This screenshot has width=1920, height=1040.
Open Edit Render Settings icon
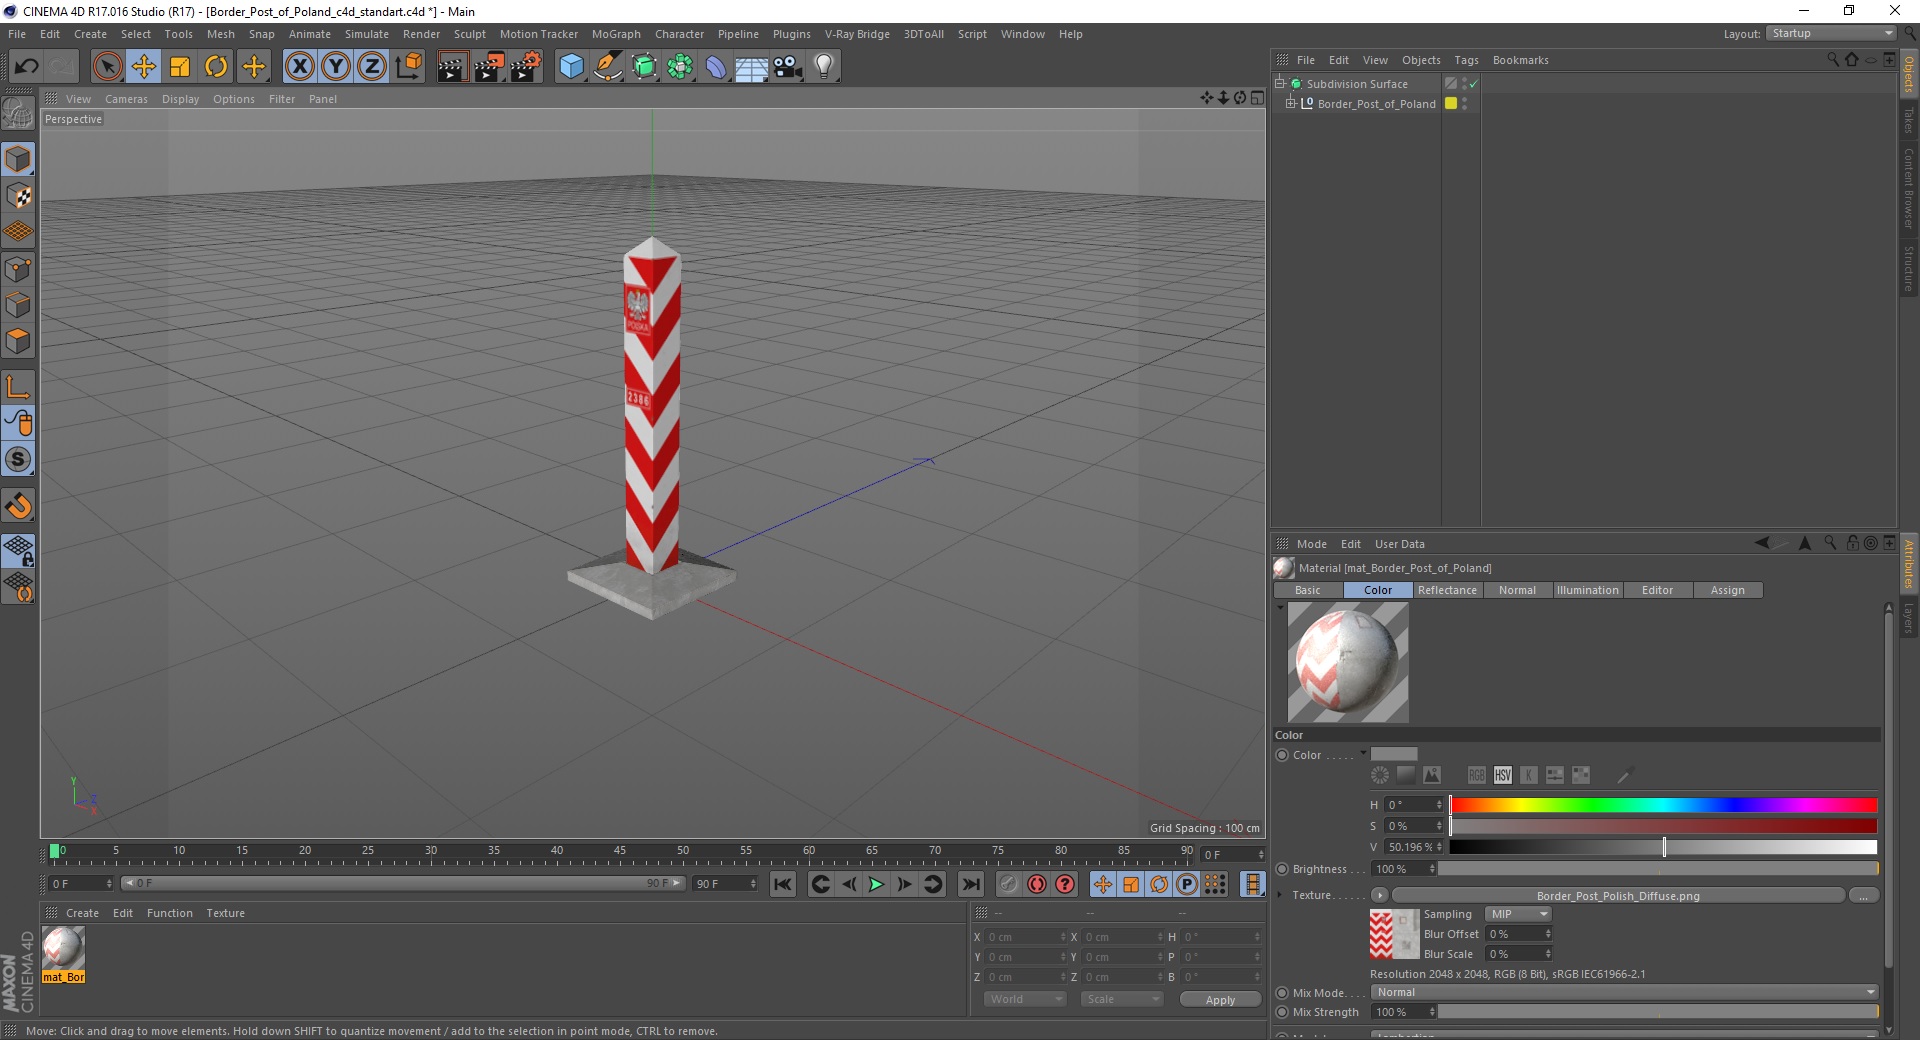[x=526, y=67]
